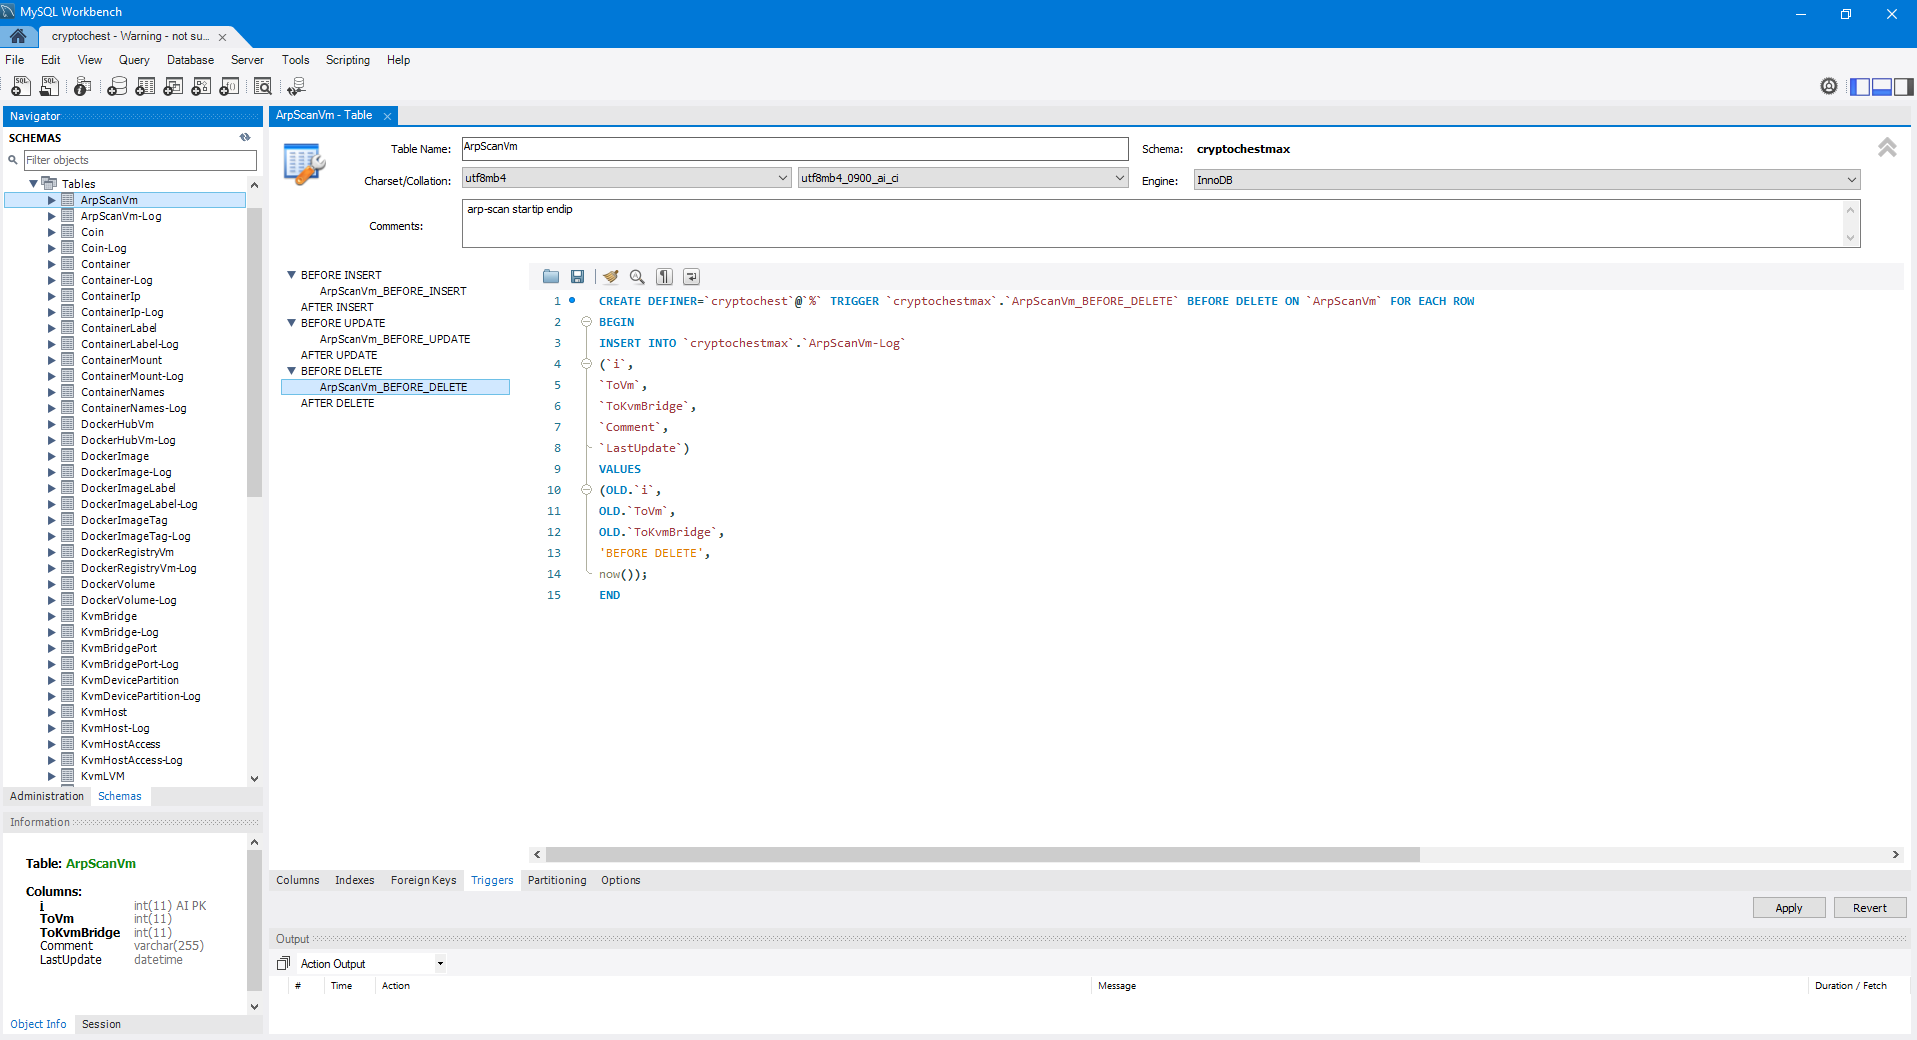Image resolution: width=1917 pixels, height=1040 pixels.
Task: Create a new SQL tab icon
Action: pyautogui.click(x=20, y=87)
